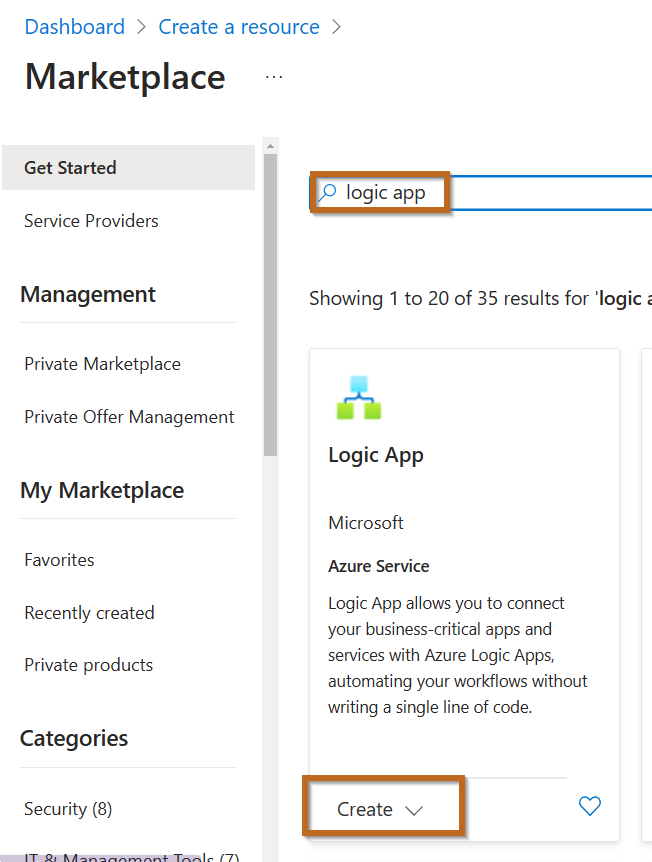652x862 pixels.
Task: Open the Logic App title link
Action: coord(376,455)
